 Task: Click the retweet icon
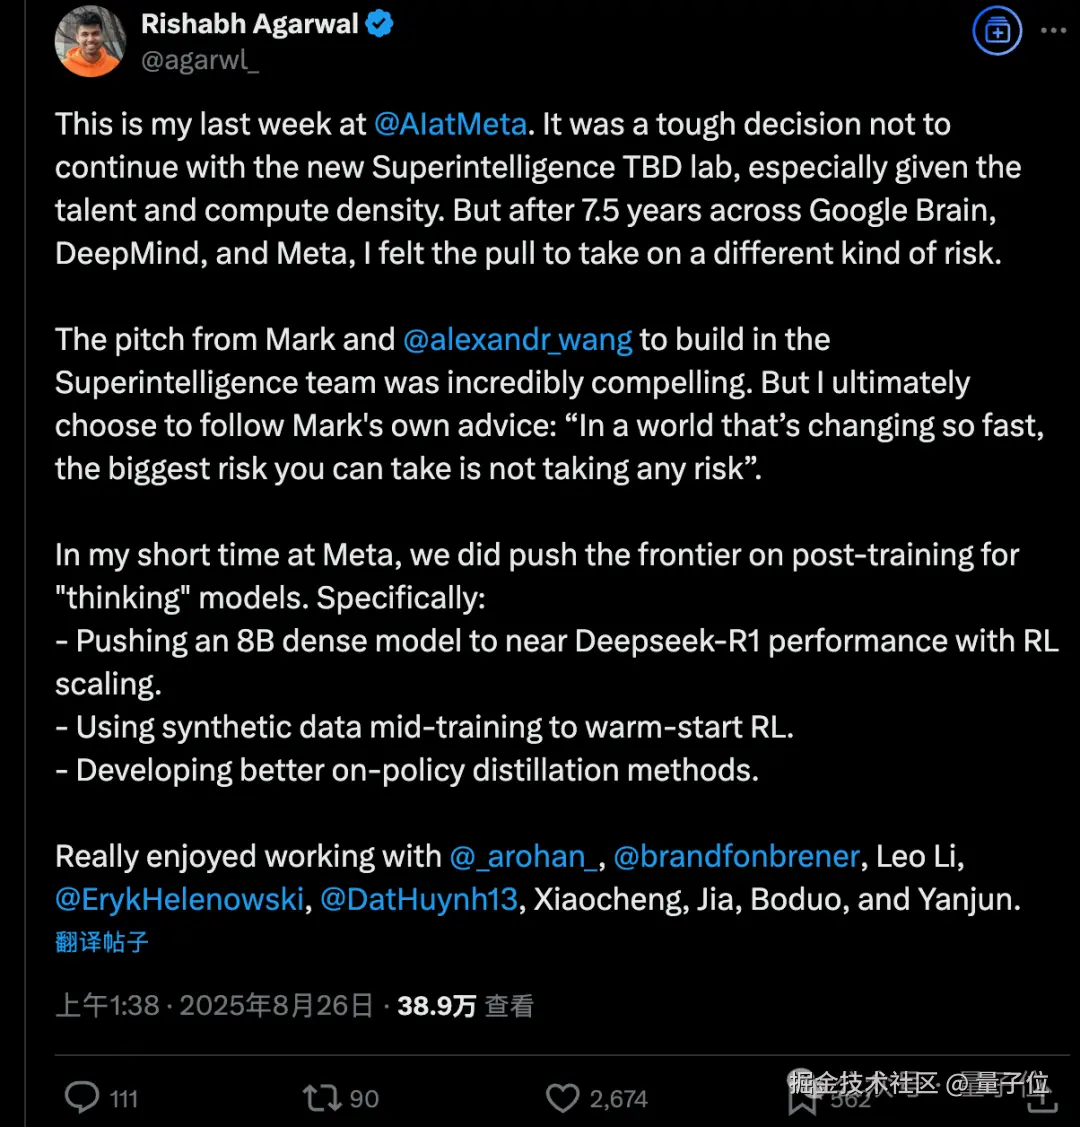coord(322,1098)
